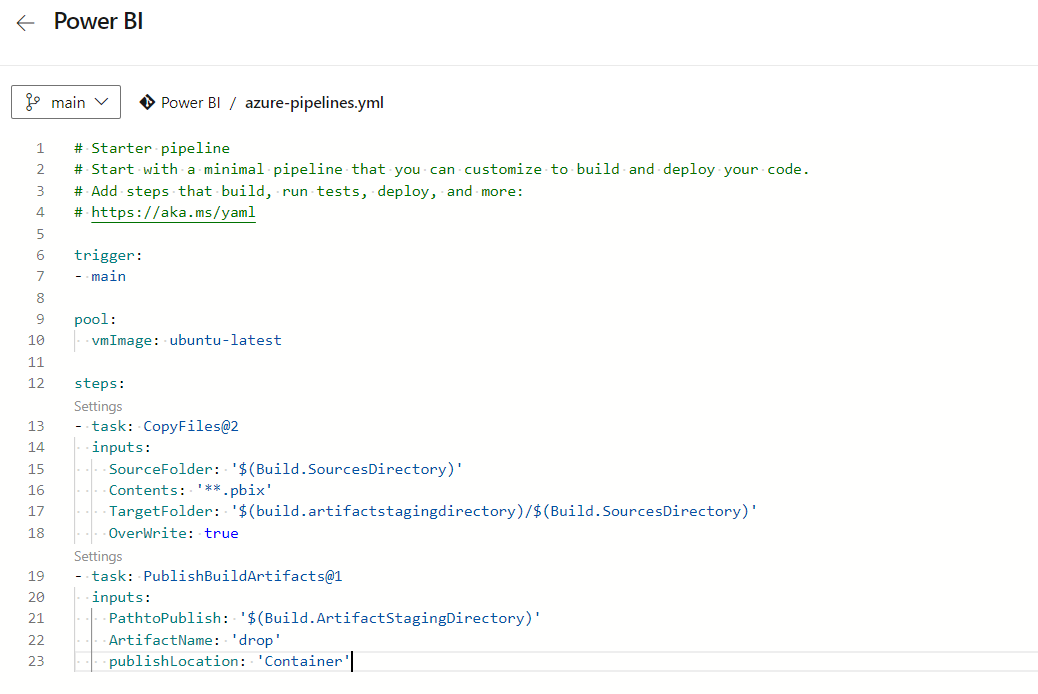
Task: Click line number 13 in the gutter
Action: pos(36,425)
